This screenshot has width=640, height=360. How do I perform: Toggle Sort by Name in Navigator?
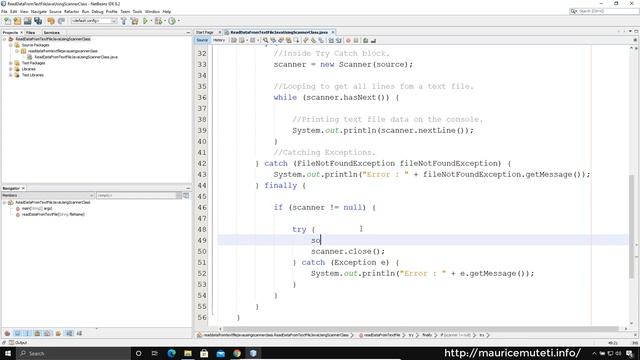(69, 333)
